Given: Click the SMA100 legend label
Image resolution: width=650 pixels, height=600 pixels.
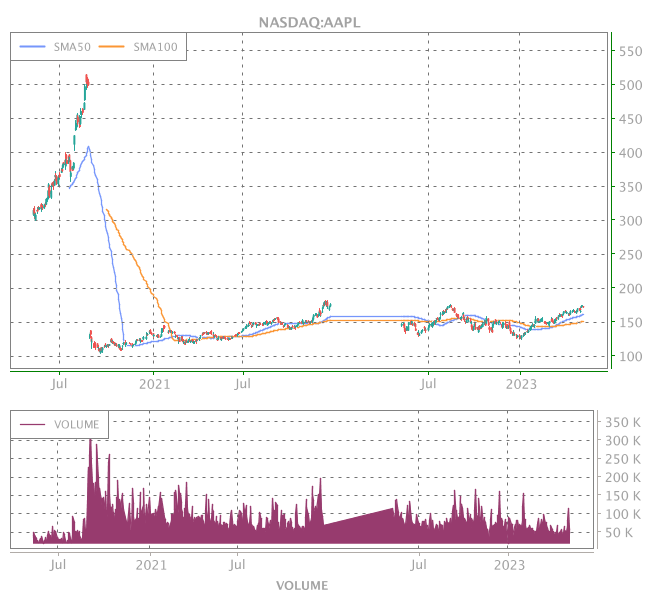Looking at the screenshot, I should 155,47.
